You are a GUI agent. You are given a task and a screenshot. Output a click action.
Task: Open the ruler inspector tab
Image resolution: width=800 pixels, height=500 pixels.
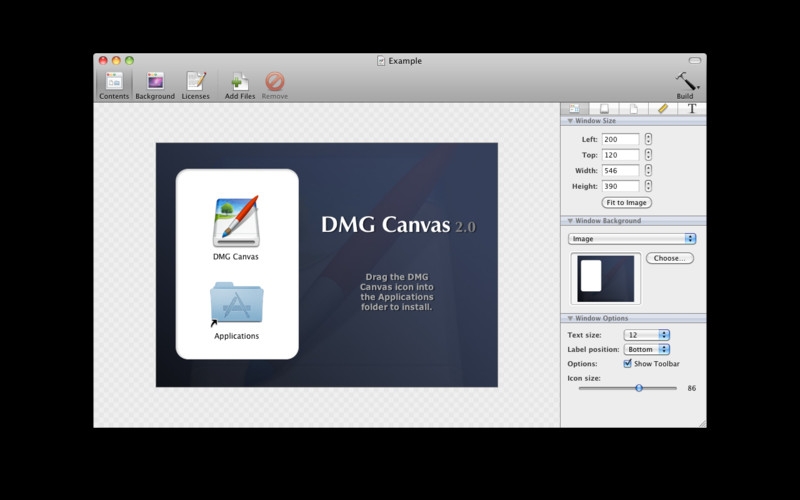pyautogui.click(x=661, y=108)
